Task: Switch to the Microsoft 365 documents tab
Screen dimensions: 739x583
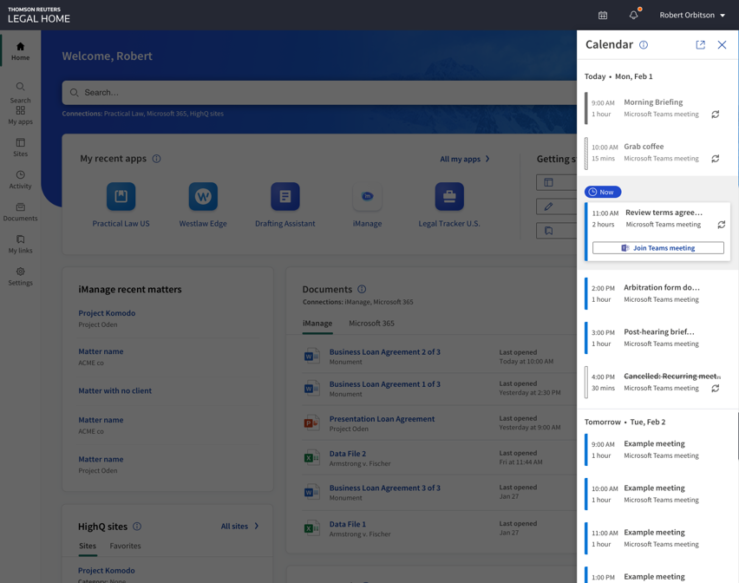Action: (x=371, y=323)
